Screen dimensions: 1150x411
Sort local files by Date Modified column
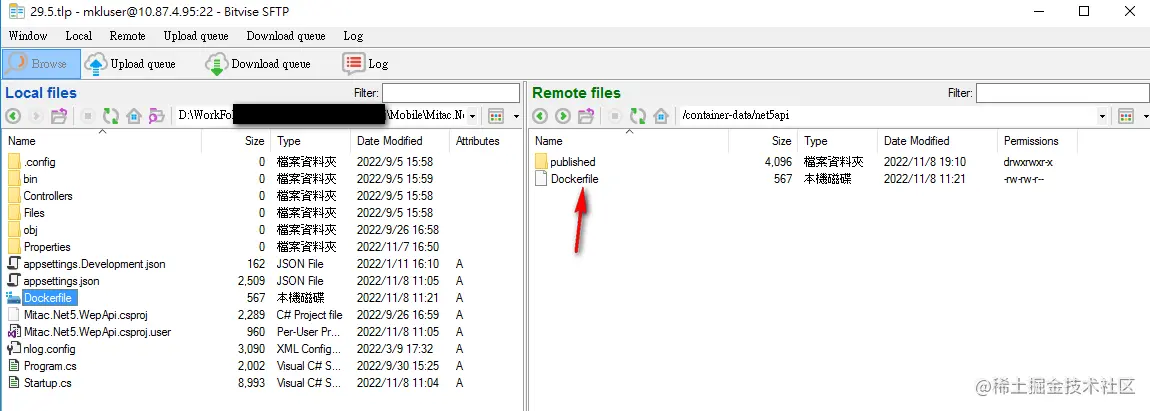pos(400,141)
